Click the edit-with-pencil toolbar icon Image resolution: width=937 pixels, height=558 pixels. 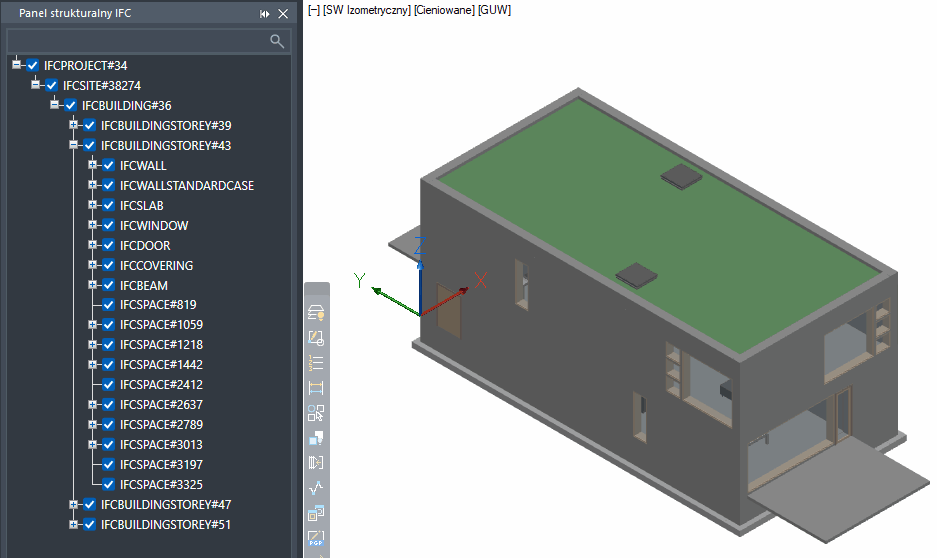click(x=316, y=338)
